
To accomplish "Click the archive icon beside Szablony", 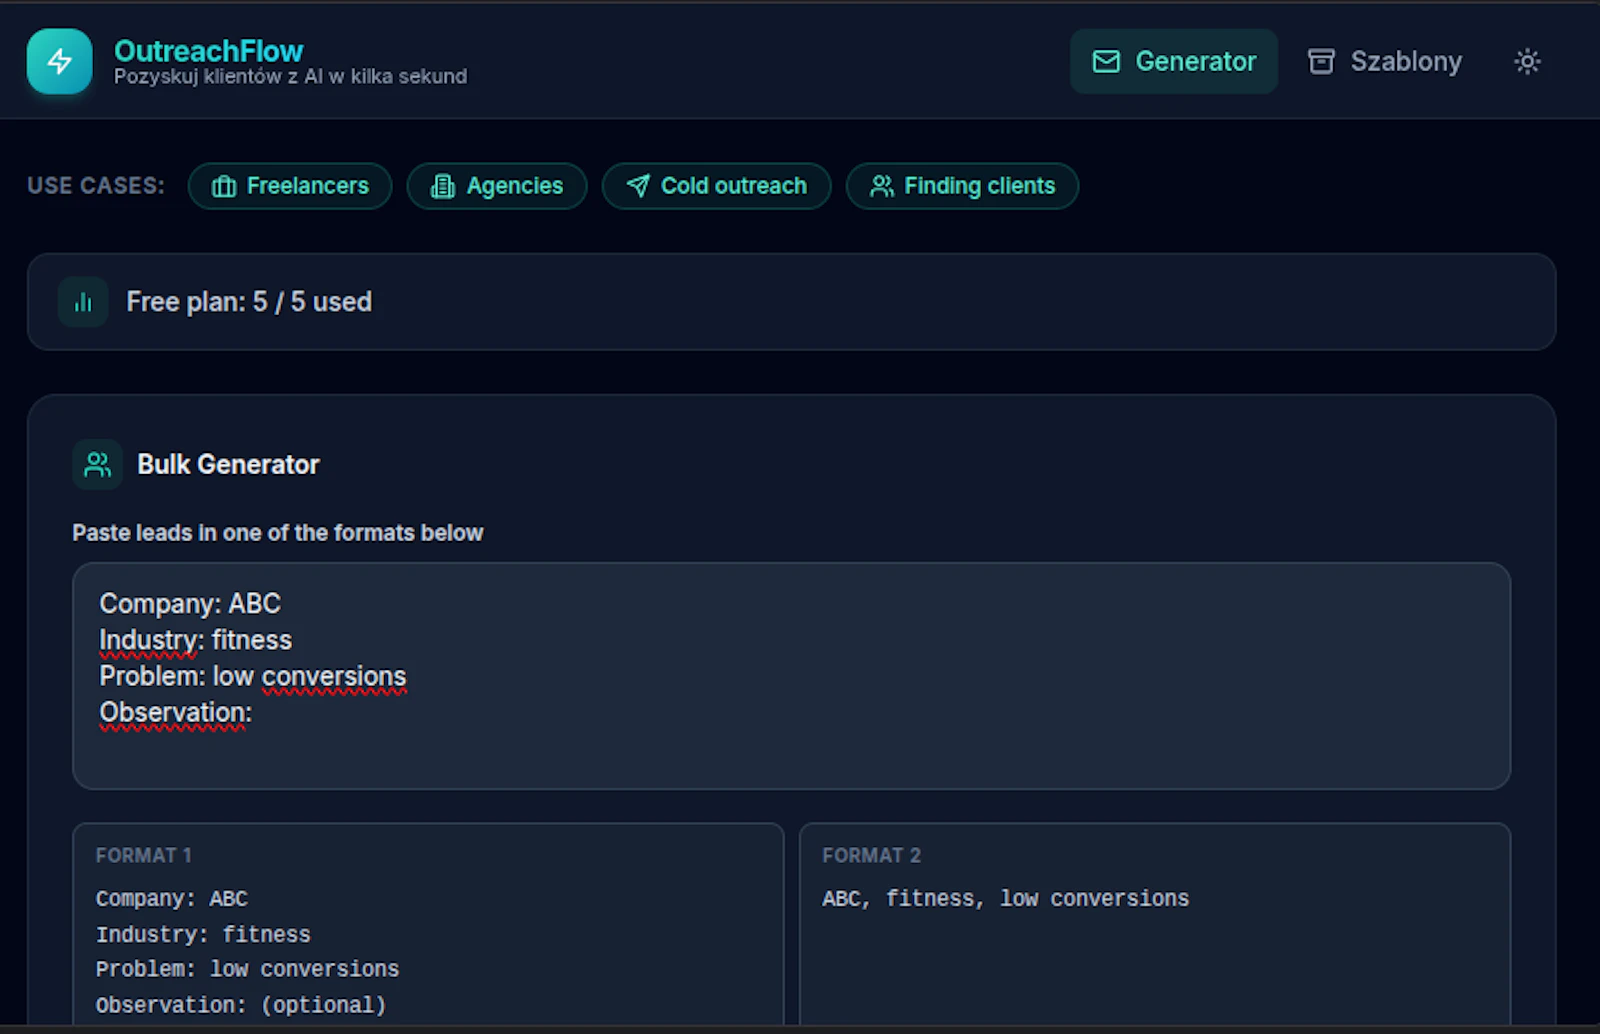I will (1321, 61).
